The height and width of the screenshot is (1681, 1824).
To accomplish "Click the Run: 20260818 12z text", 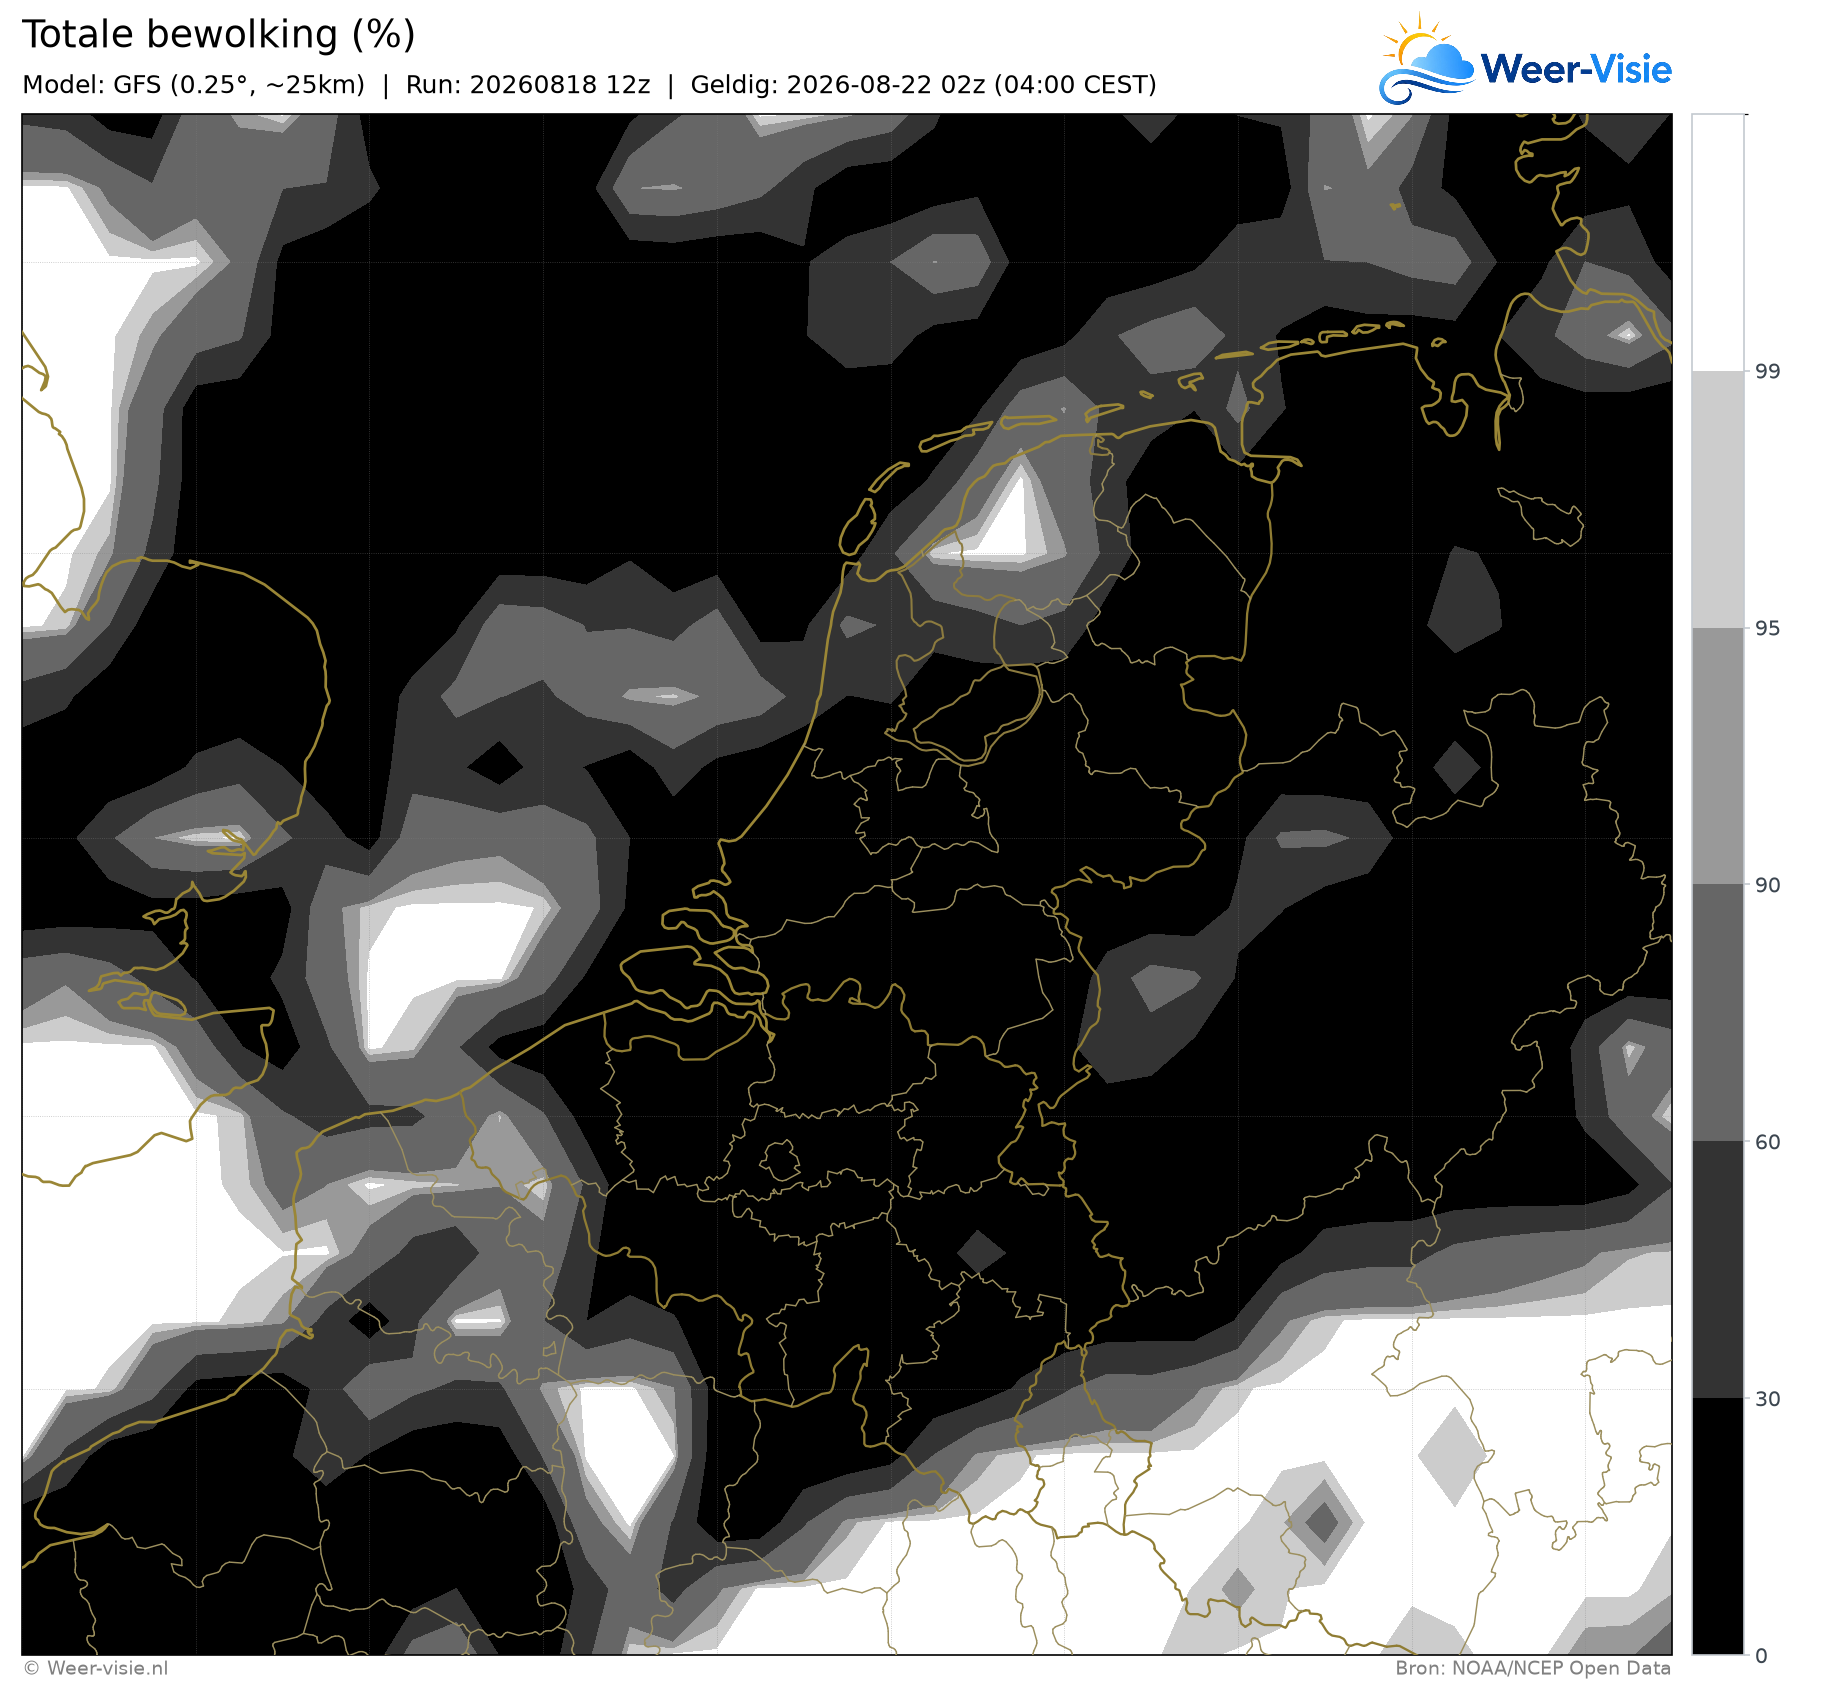I will [528, 85].
